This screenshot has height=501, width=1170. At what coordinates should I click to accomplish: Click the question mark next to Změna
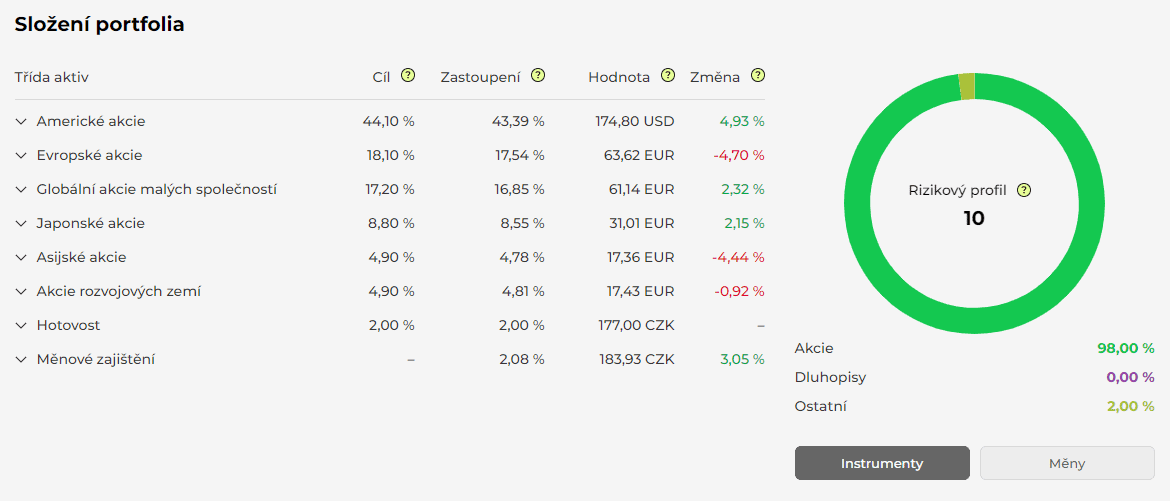pyautogui.click(x=757, y=76)
